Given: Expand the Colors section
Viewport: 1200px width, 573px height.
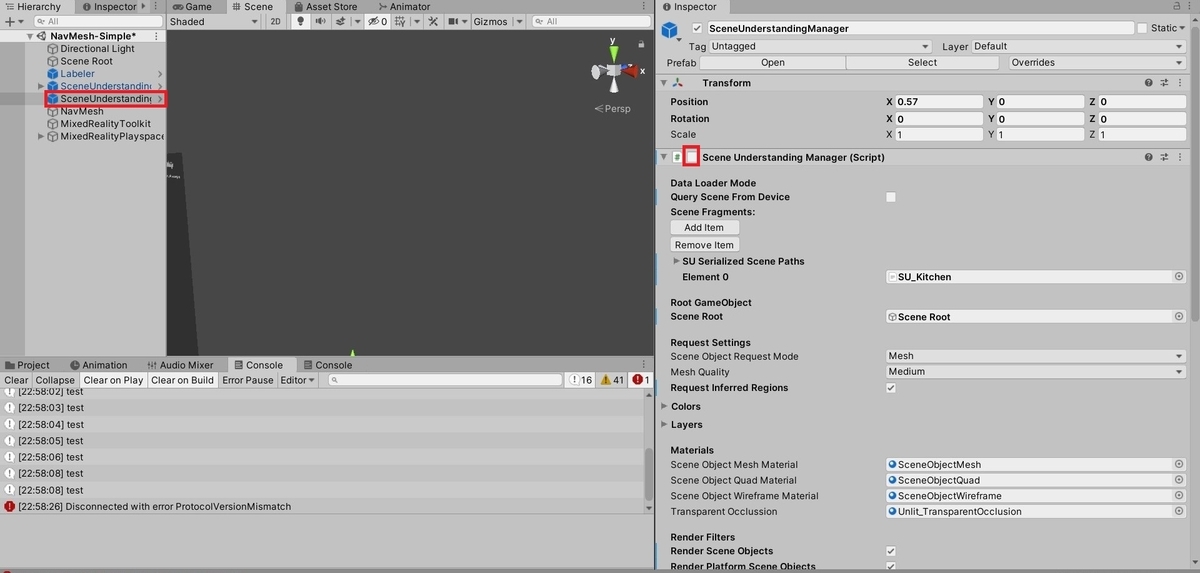Looking at the screenshot, I should pos(665,407).
